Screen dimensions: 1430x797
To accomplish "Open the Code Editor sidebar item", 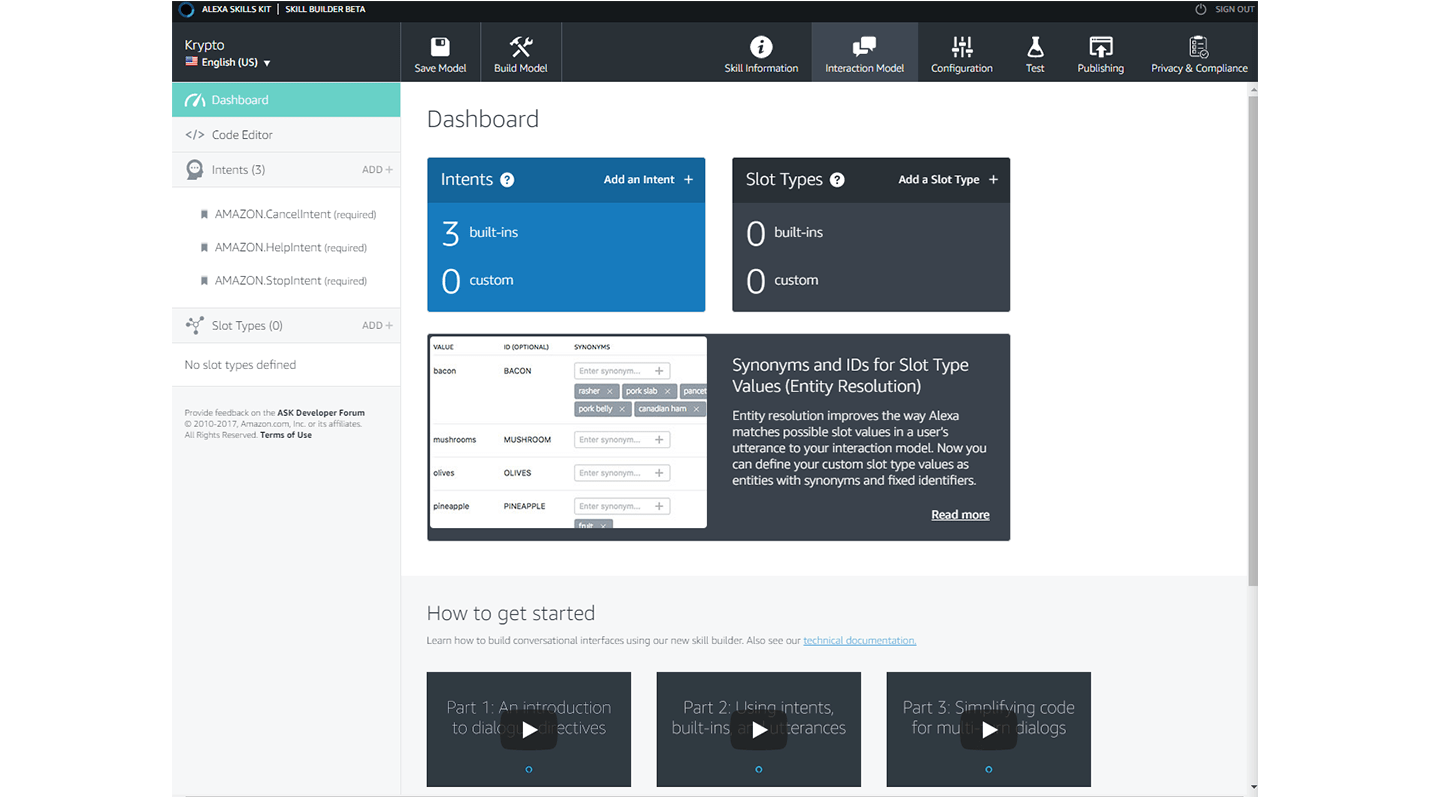I will [286, 135].
